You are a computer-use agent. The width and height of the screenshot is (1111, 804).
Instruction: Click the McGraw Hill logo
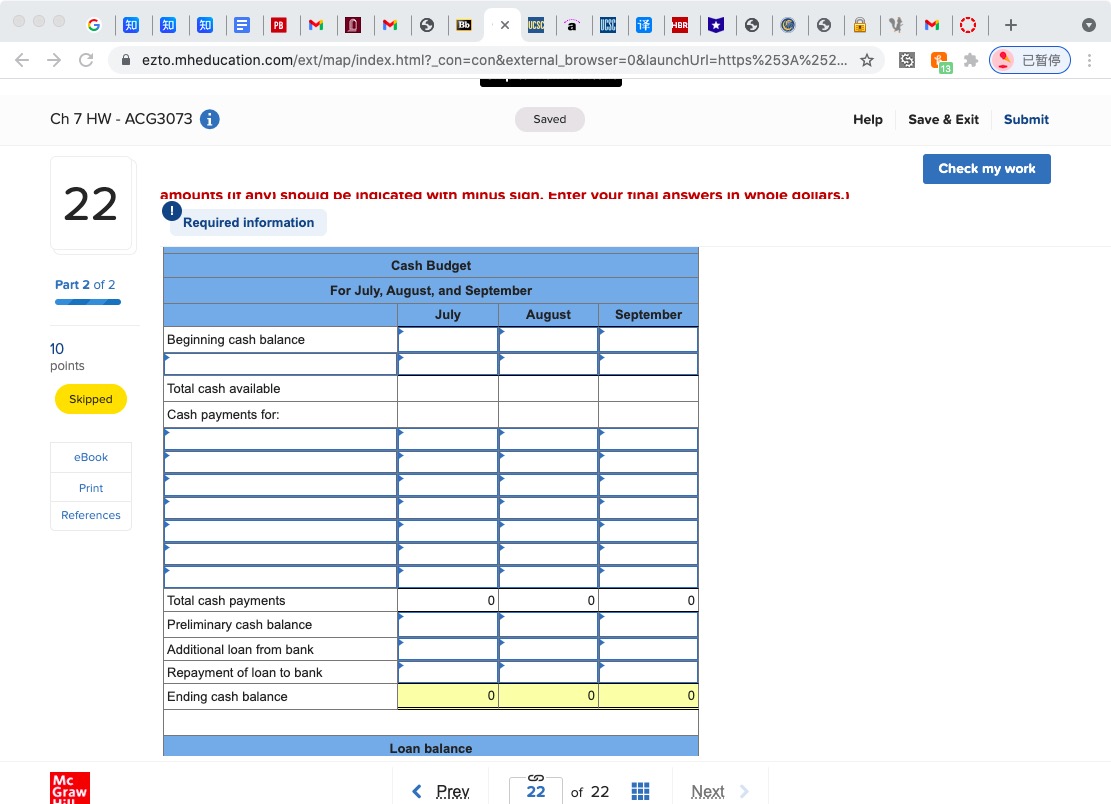[69, 788]
